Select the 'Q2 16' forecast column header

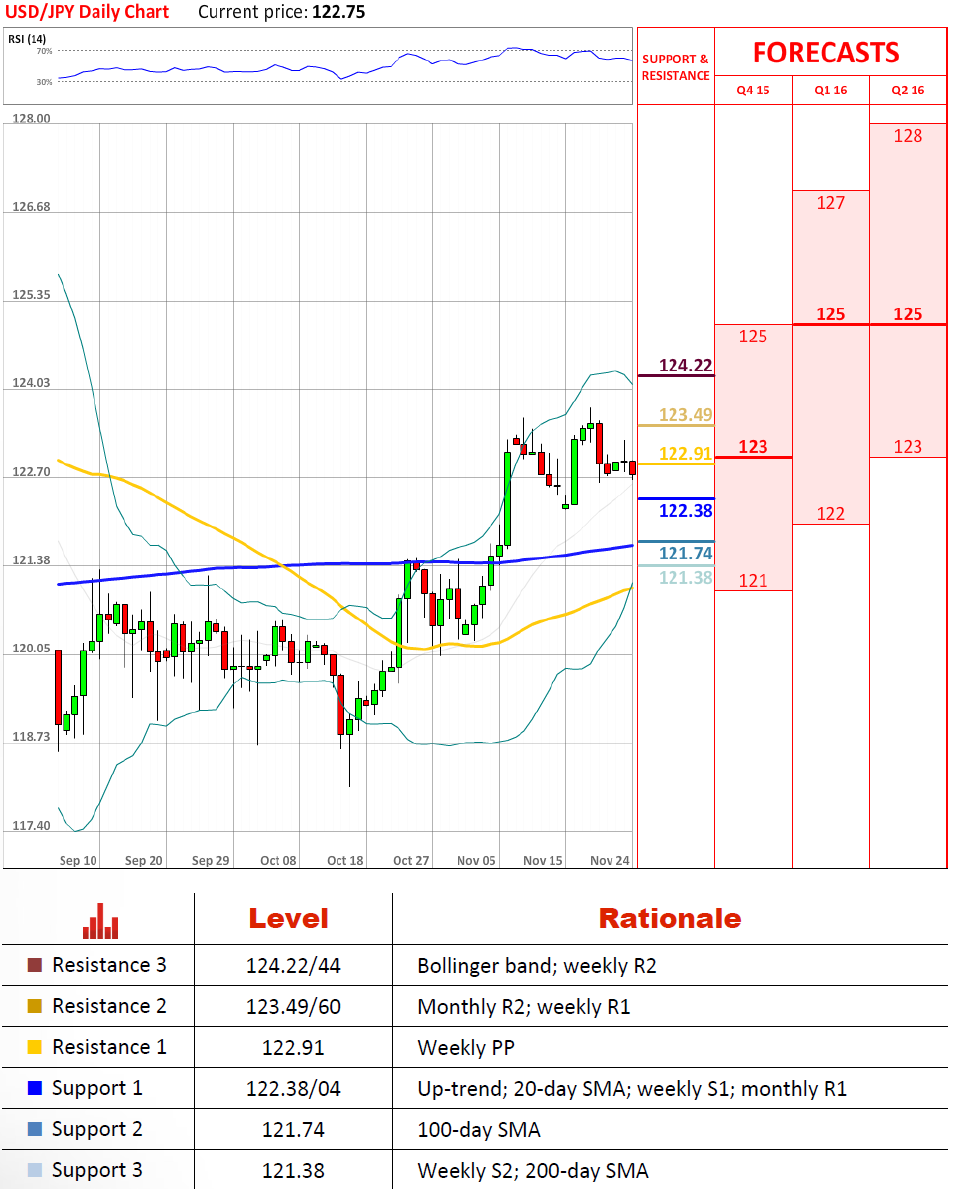coord(908,90)
